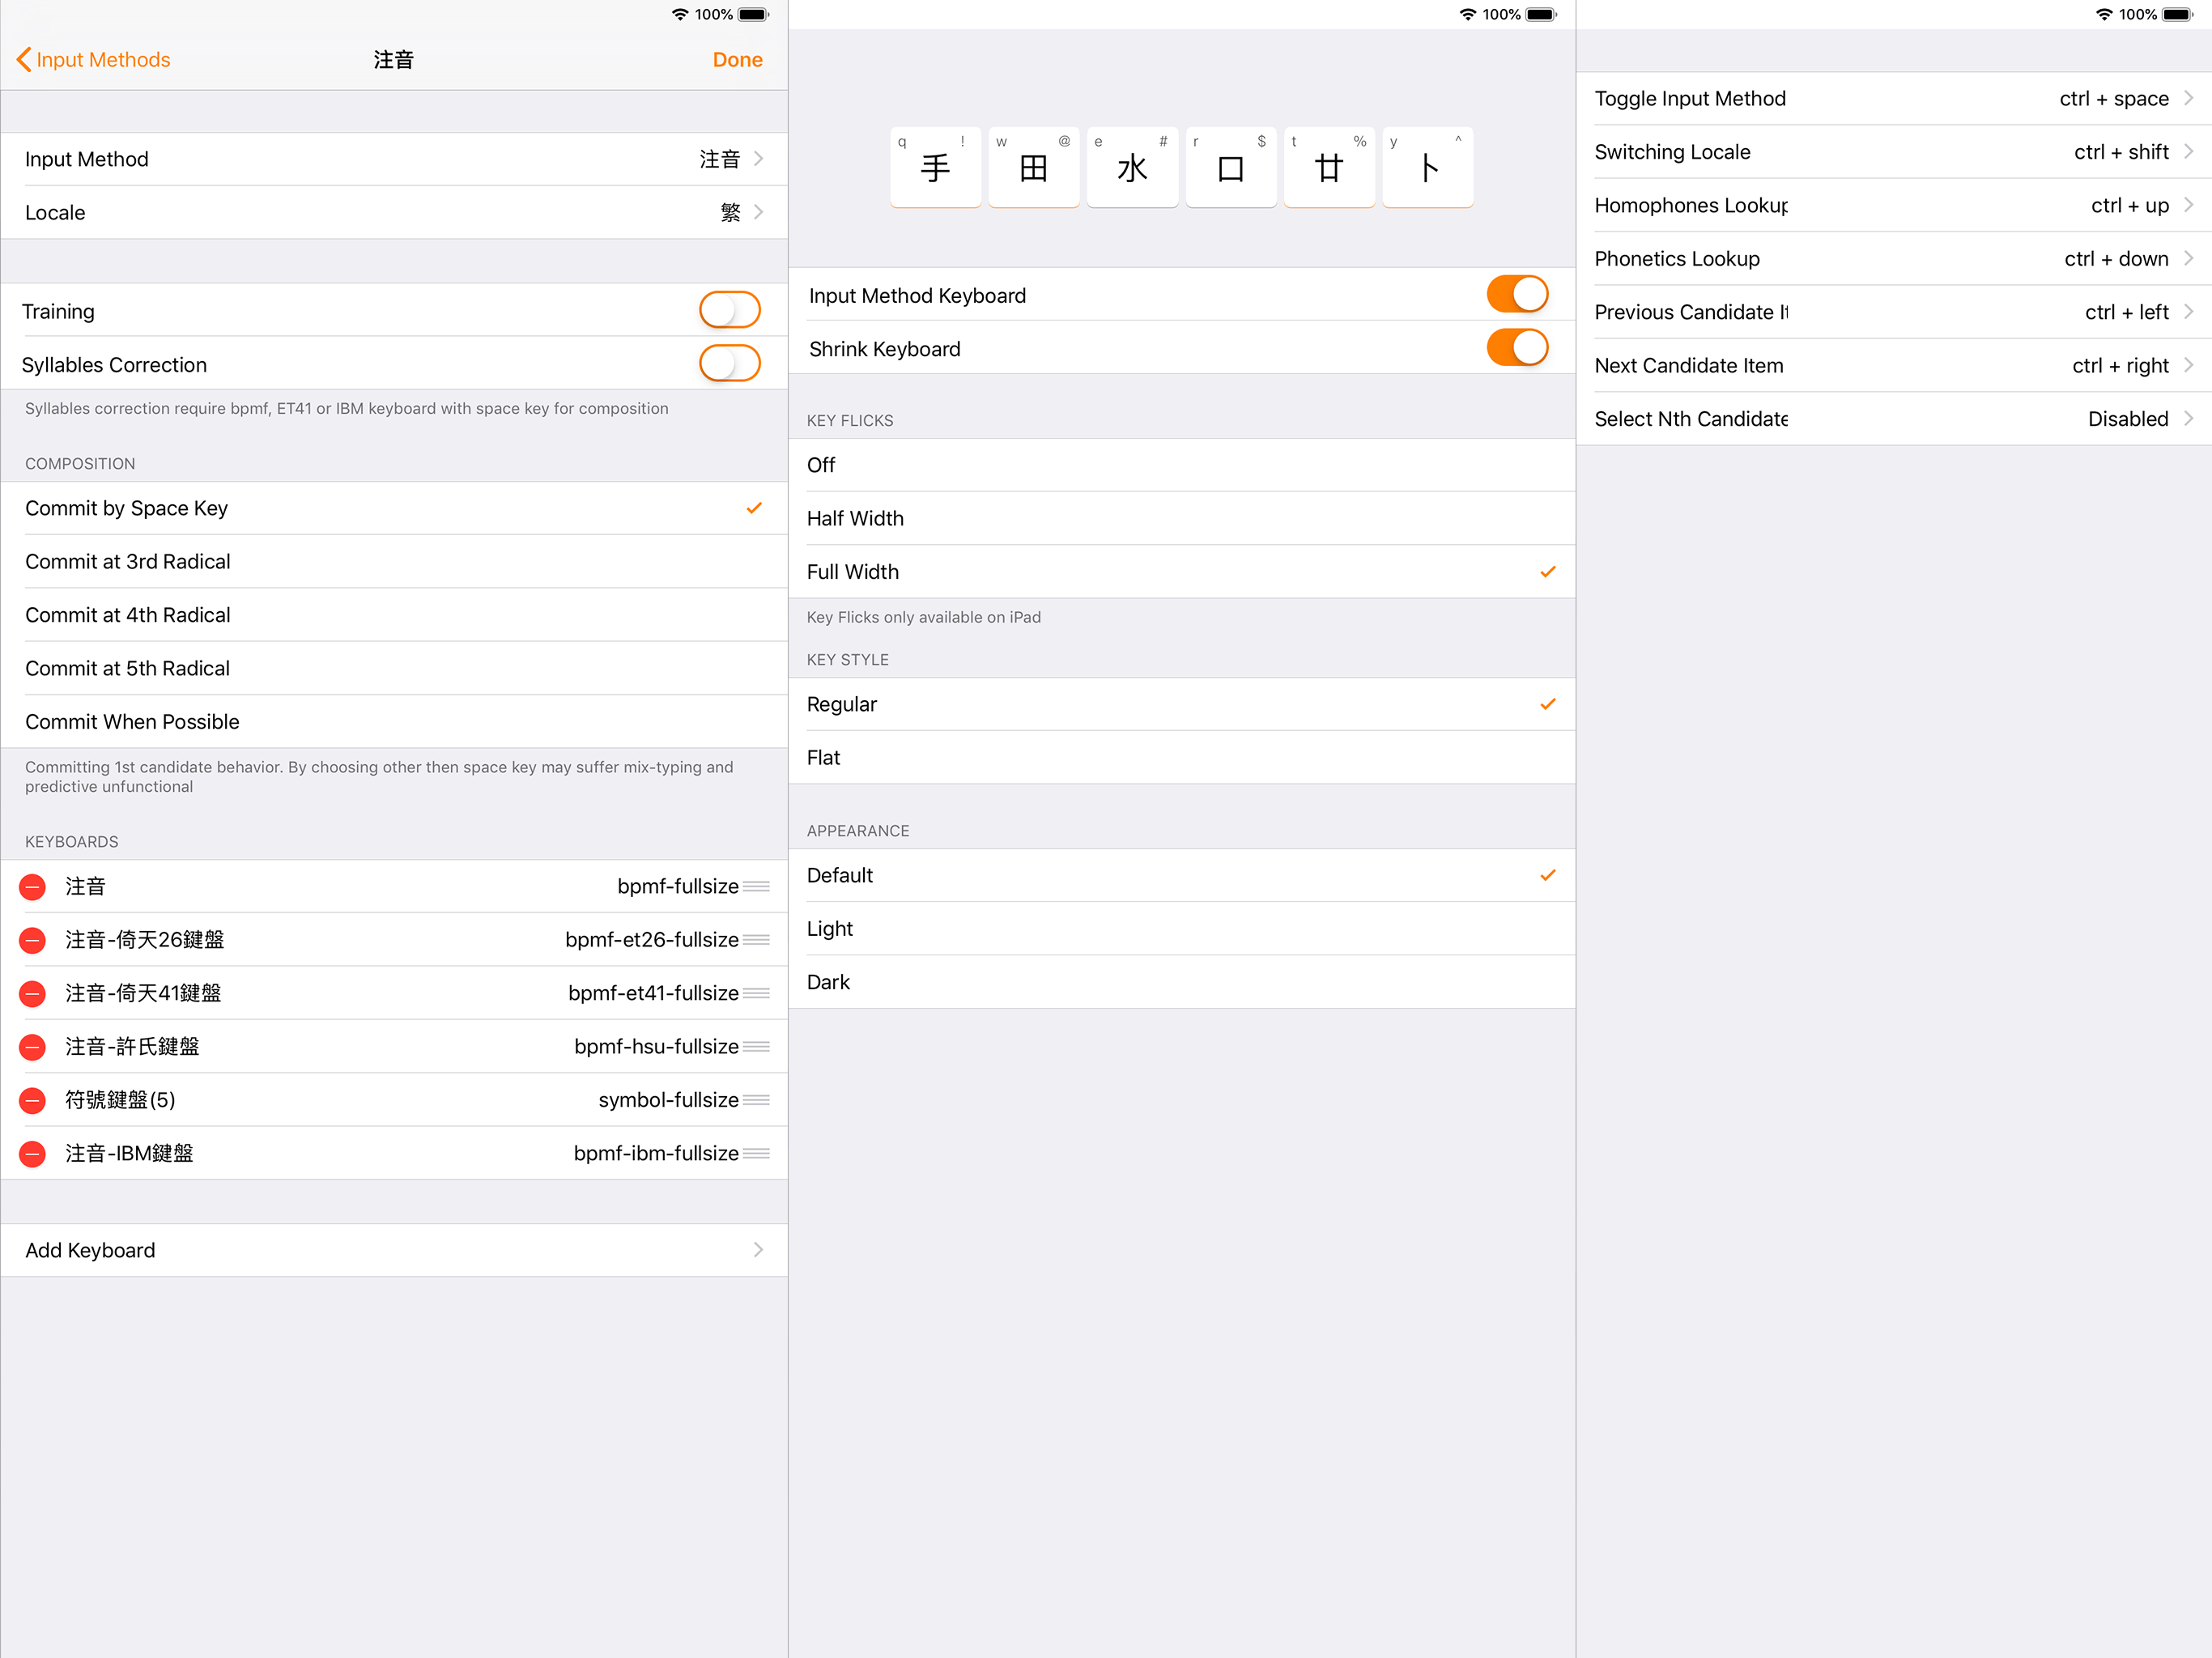Select Commit at 5th Radical
Screen dimensions: 2212x1658
[x=394, y=668]
